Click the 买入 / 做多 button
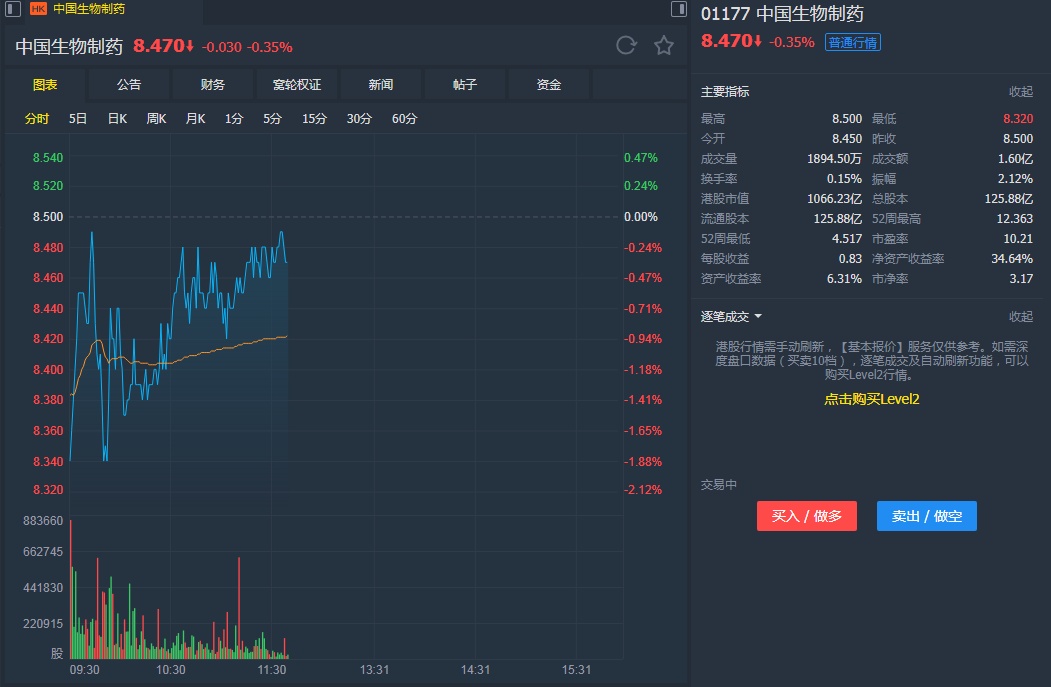The height and width of the screenshot is (687, 1051). coord(806,516)
